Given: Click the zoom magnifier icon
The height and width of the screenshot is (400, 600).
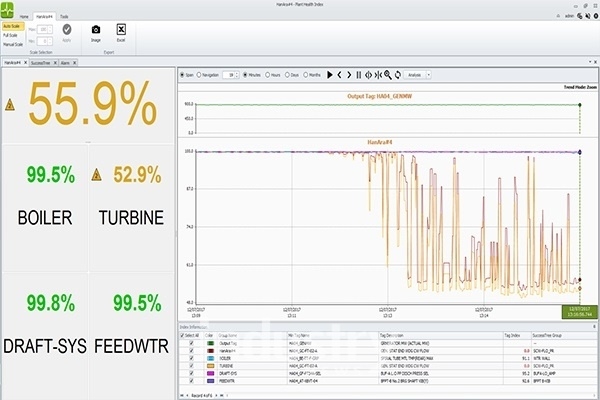Looking at the screenshot, I should coord(387,74).
